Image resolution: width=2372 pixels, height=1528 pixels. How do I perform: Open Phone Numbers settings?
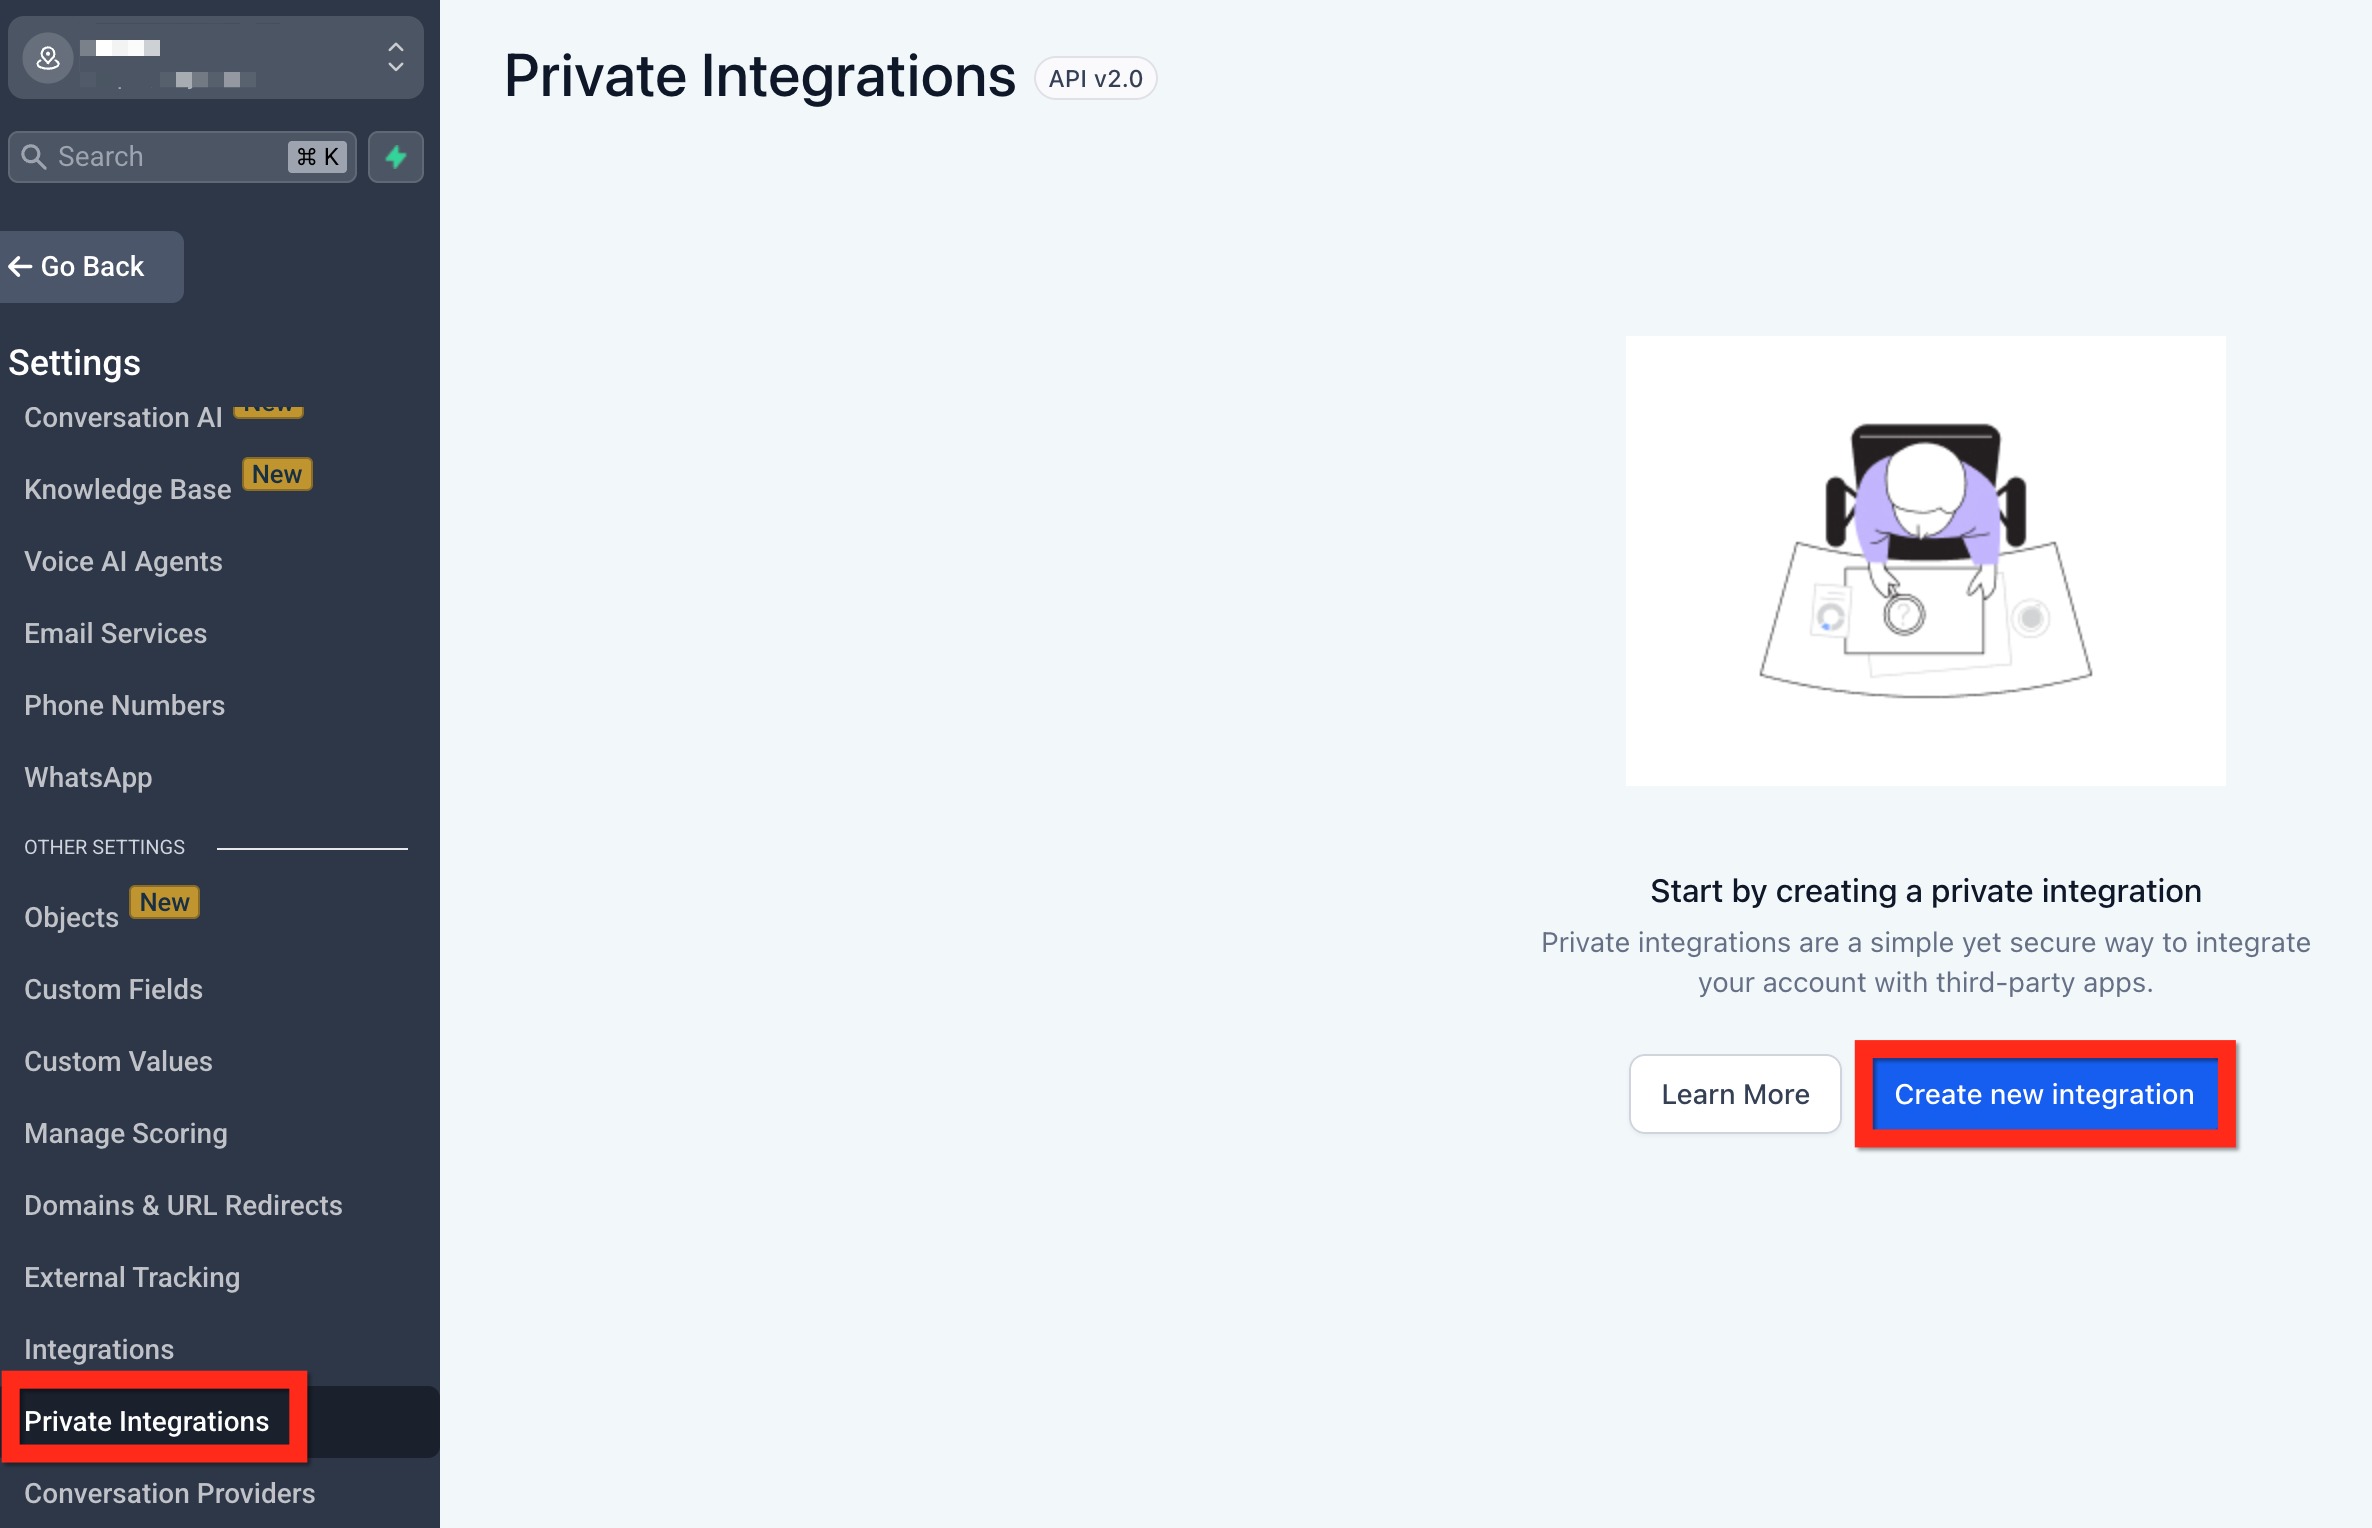(x=124, y=706)
